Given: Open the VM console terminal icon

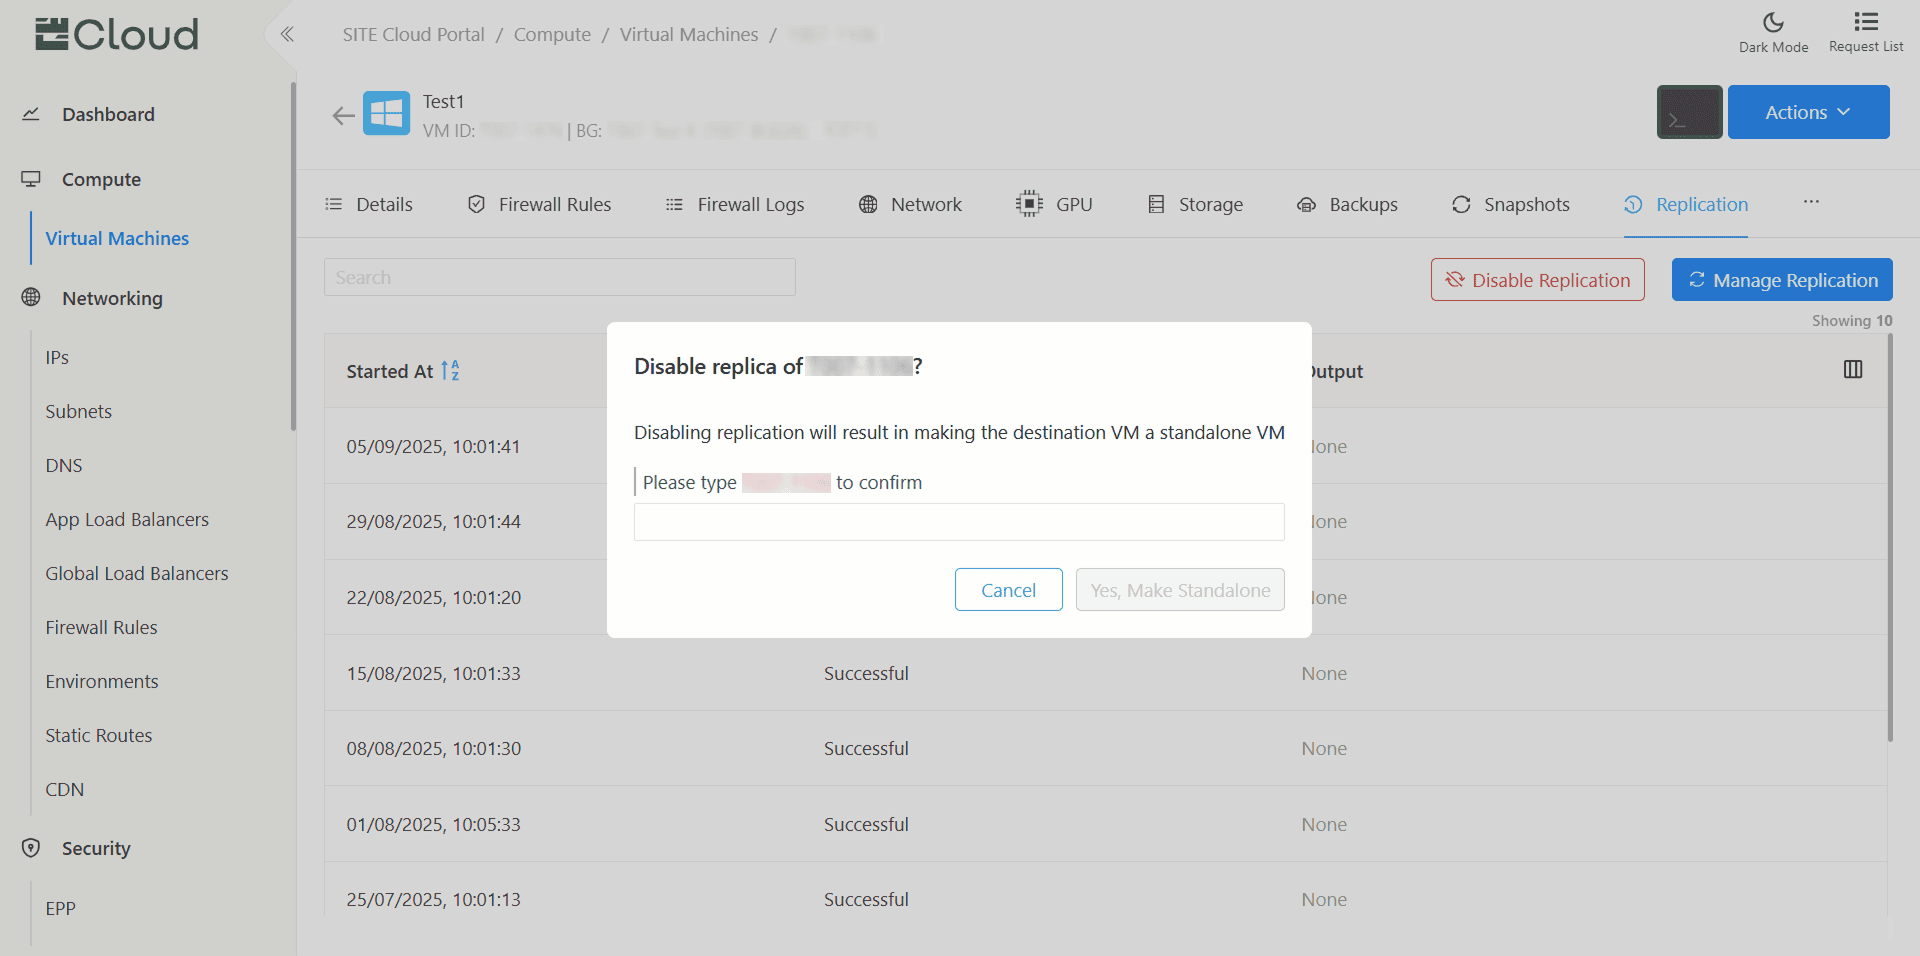Looking at the screenshot, I should (1689, 112).
